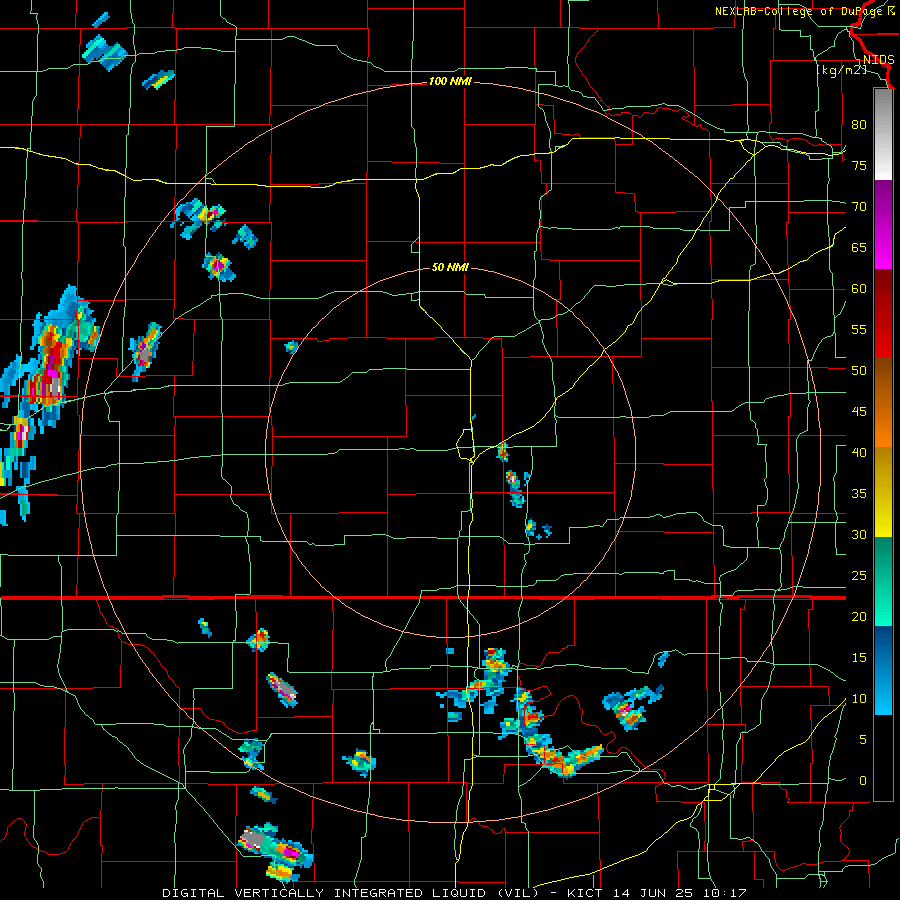Click the 60 value on the VIL scale
The image size is (900, 900).
pyautogui.click(x=859, y=289)
